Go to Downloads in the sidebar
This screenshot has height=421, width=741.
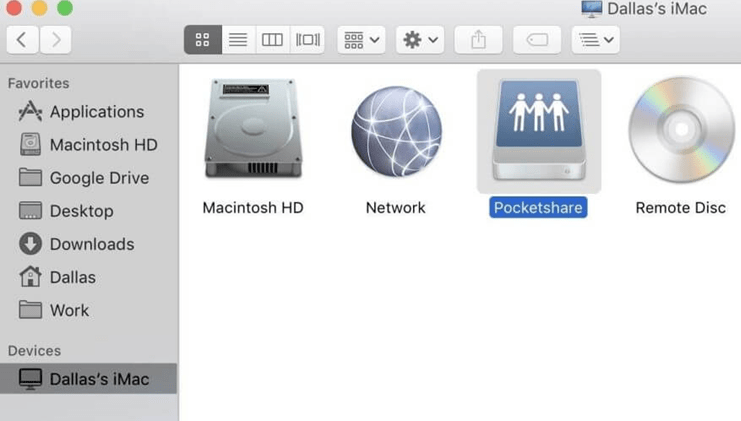point(91,244)
